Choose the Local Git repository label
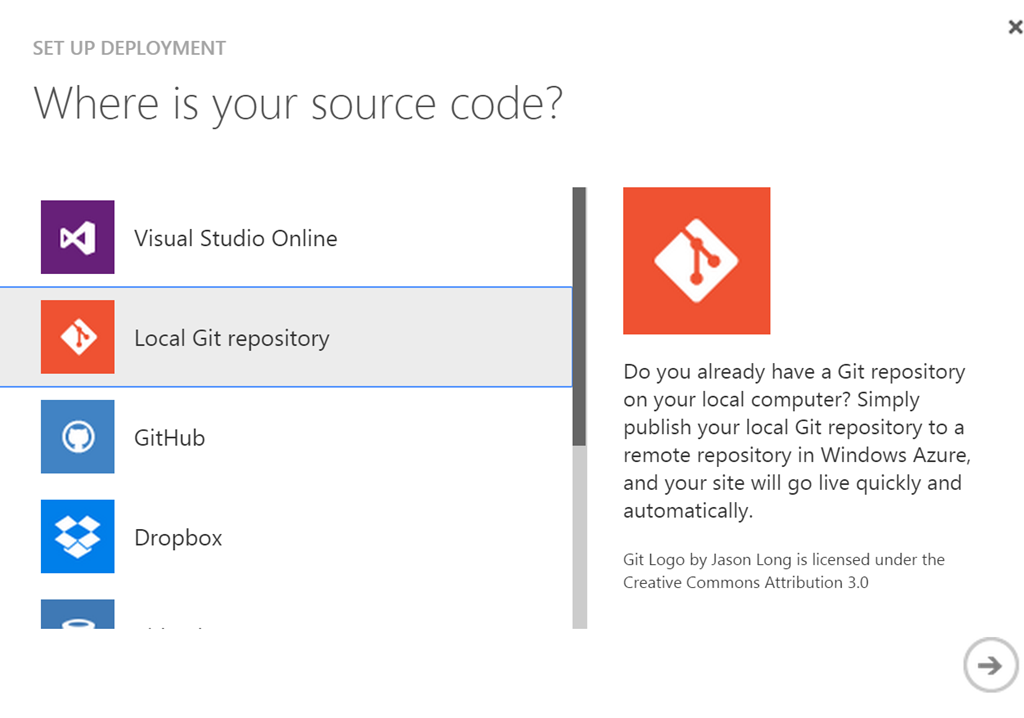This screenshot has height=718, width=1024. click(232, 338)
